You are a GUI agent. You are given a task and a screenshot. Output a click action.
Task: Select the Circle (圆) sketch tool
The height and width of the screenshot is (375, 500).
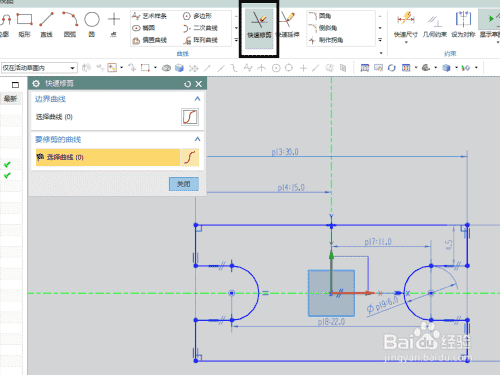coord(92,25)
